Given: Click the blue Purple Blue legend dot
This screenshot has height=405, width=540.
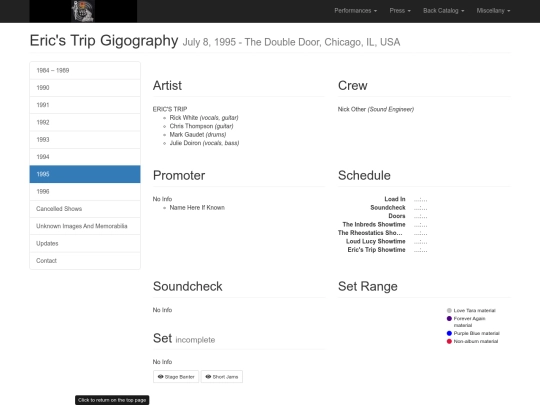Looking at the screenshot, I should [449, 333].
